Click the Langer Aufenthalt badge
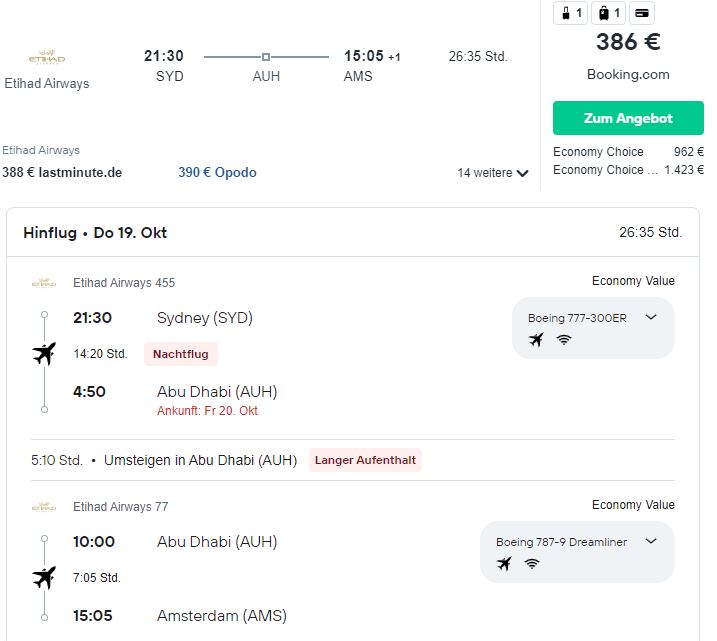 click(x=365, y=460)
